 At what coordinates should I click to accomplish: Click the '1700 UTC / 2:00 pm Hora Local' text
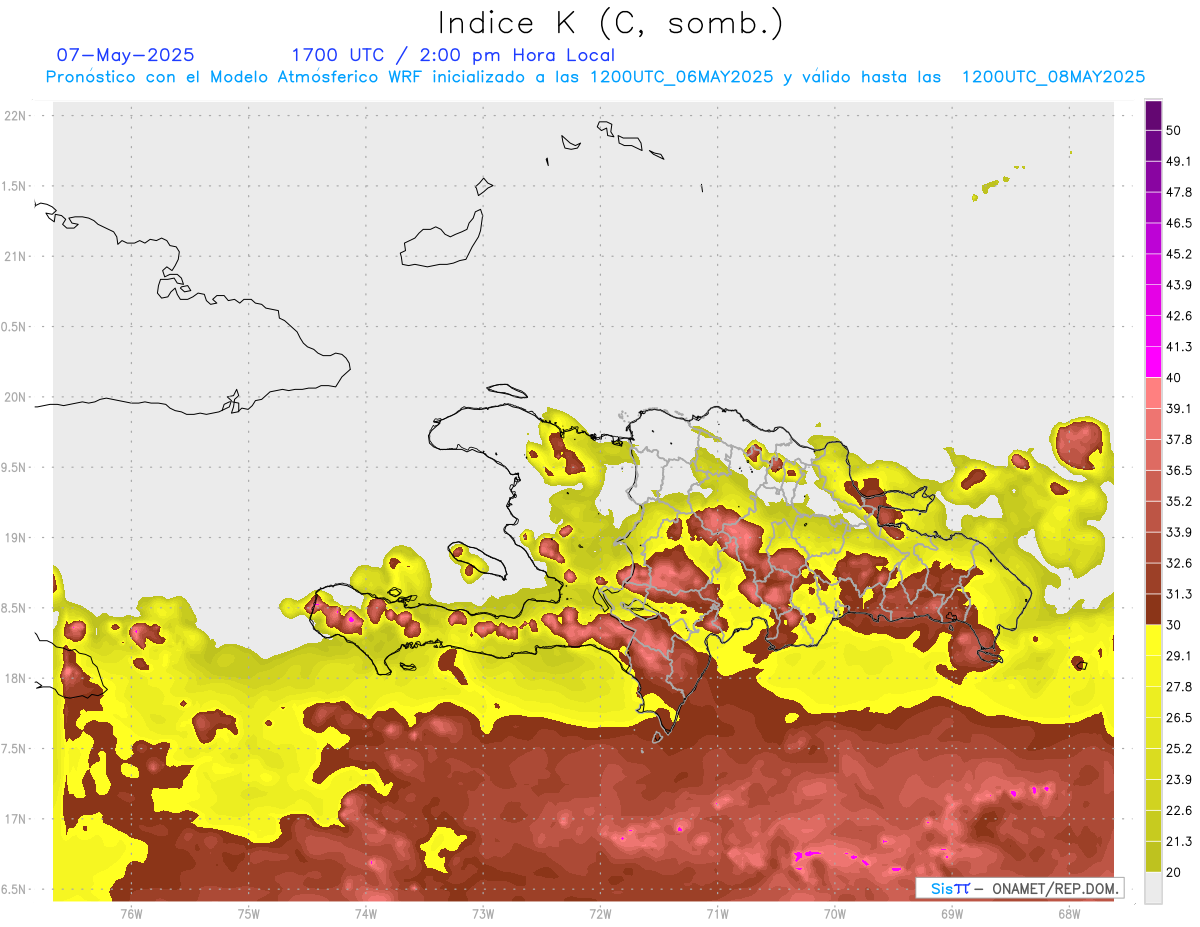(453, 55)
